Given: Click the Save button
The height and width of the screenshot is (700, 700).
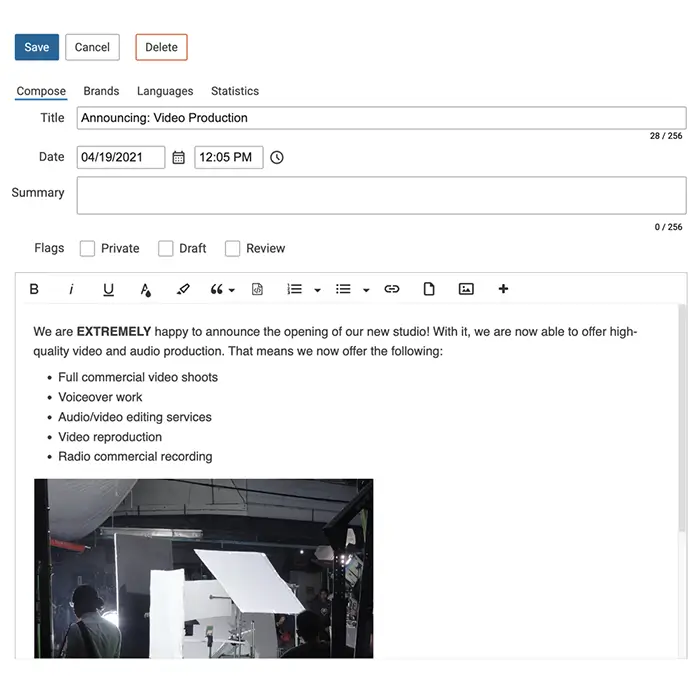Looking at the screenshot, I should point(37,47).
